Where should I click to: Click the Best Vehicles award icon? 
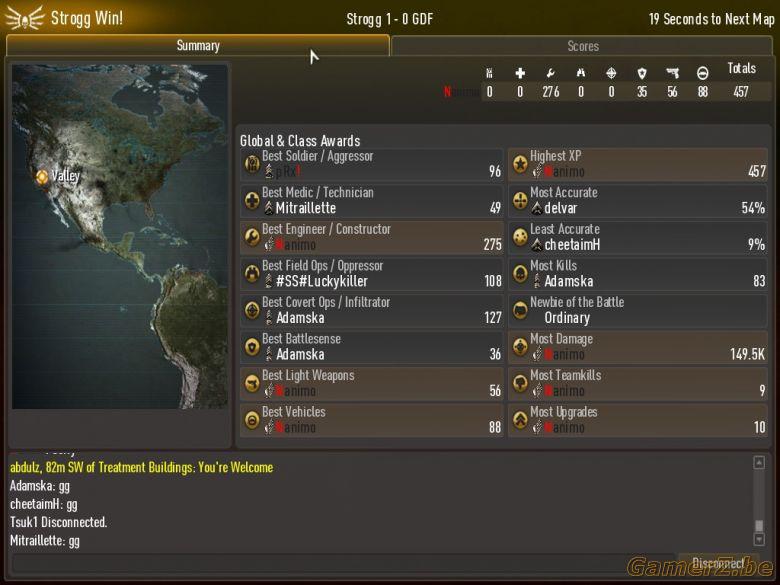pyautogui.click(x=252, y=420)
